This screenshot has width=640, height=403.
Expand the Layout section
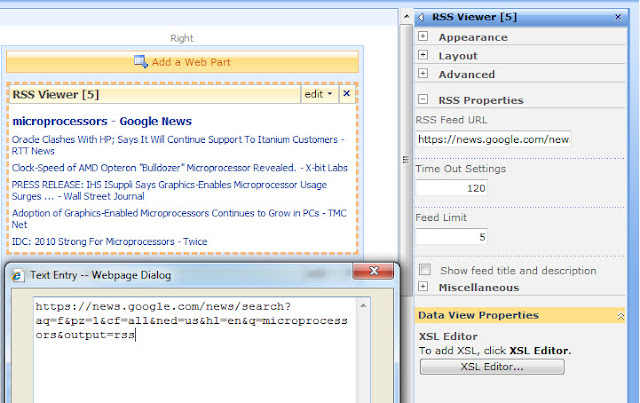click(423, 55)
